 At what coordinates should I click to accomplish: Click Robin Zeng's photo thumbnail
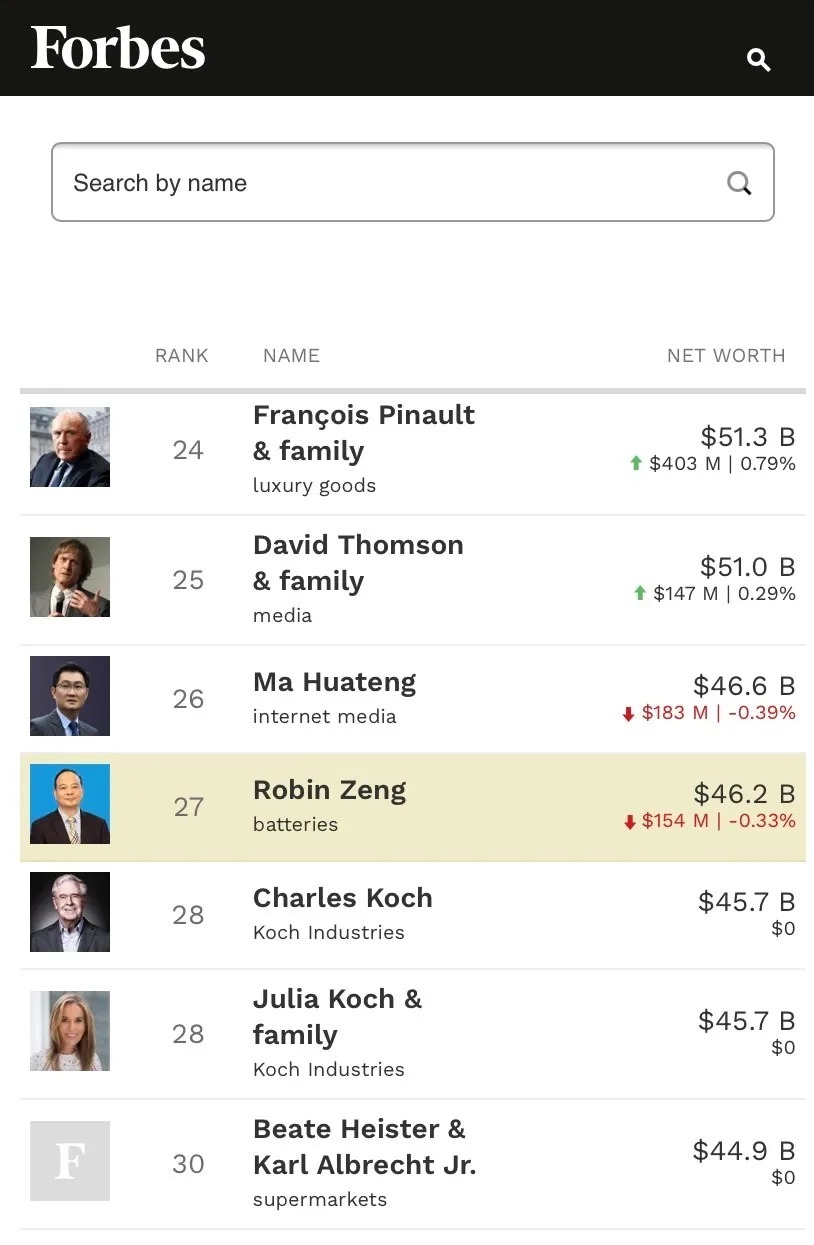70,804
